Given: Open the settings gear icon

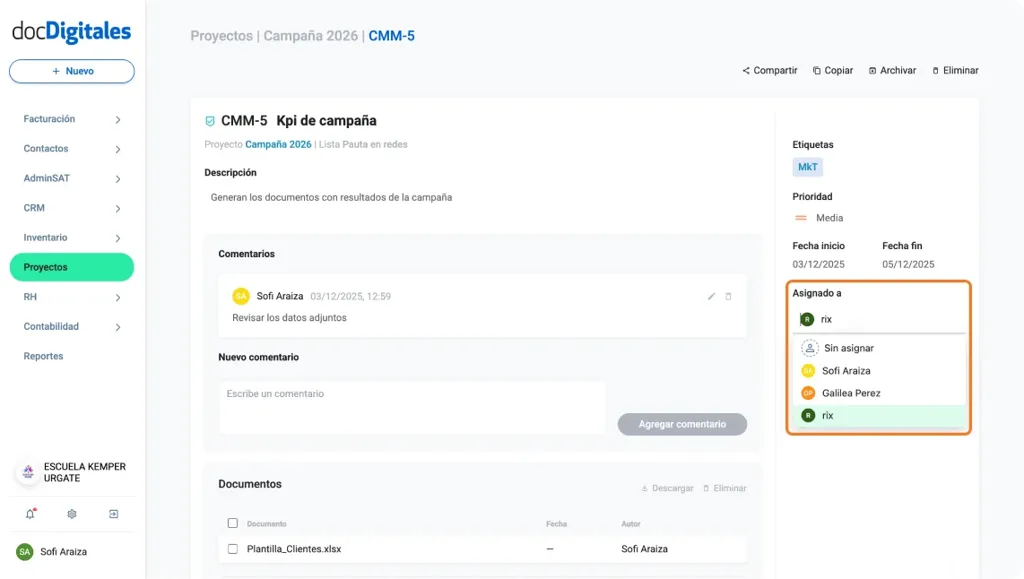Looking at the screenshot, I should pos(69,513).
